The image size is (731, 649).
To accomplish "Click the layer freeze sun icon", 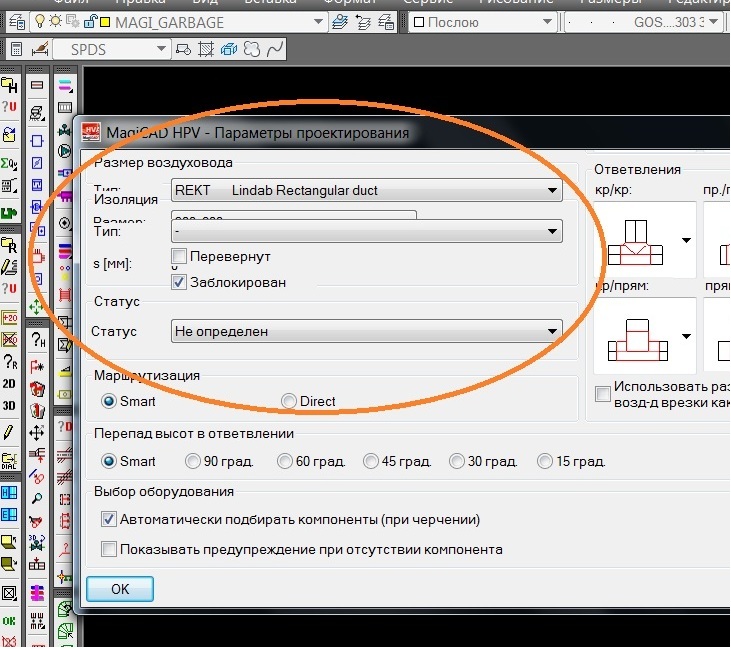I will pyautogui.click(x=55, y=21).
